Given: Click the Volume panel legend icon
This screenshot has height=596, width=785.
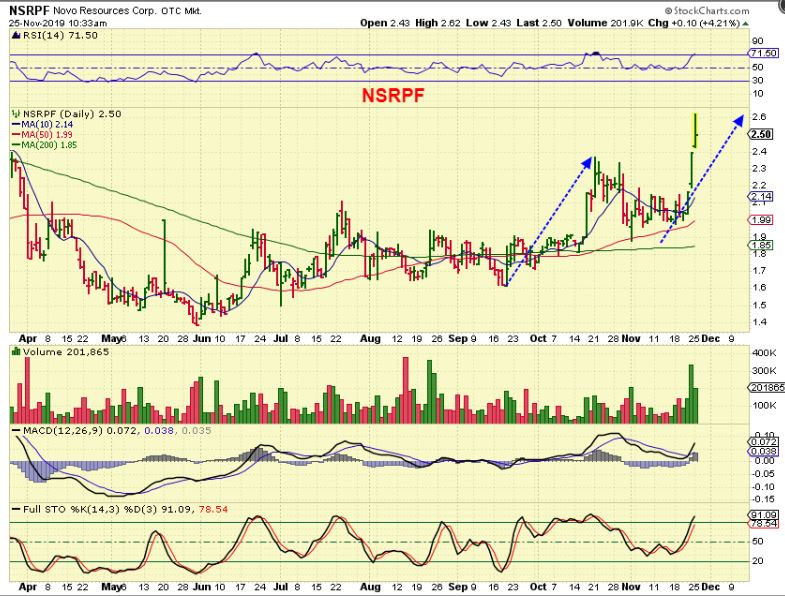Looking at the screenshot, I should [16, 352].
